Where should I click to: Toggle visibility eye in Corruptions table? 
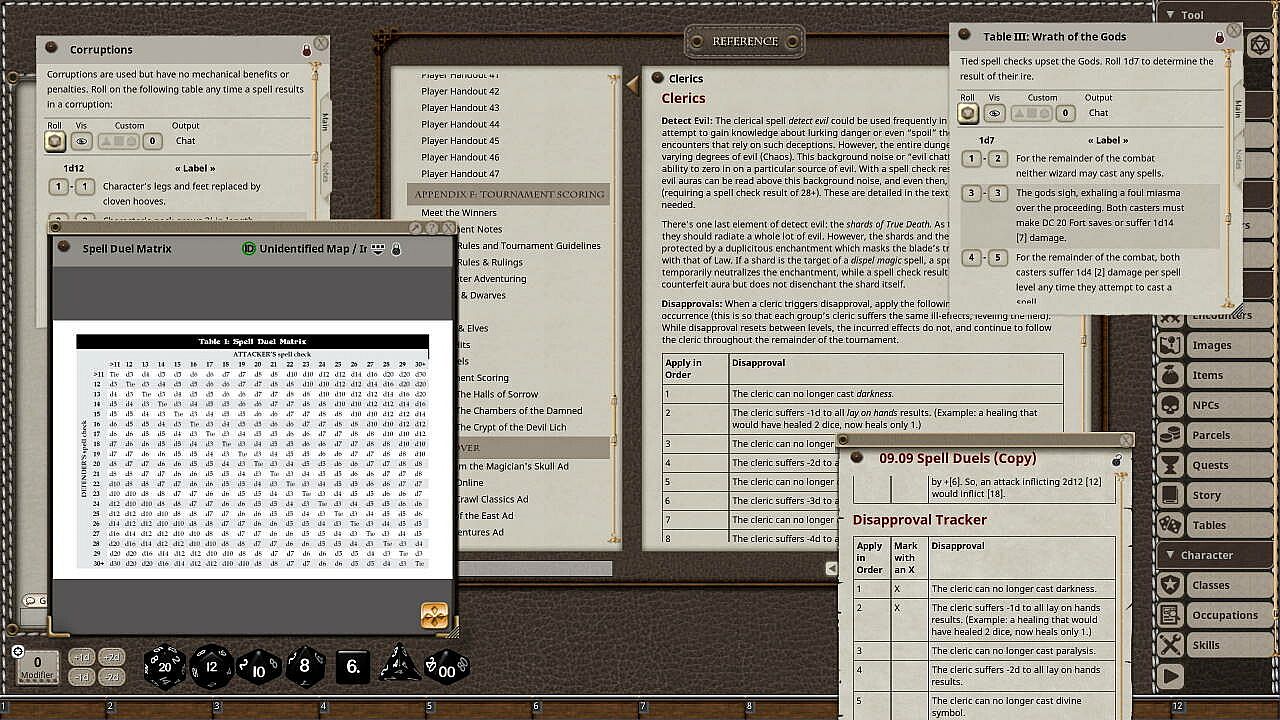82,142
